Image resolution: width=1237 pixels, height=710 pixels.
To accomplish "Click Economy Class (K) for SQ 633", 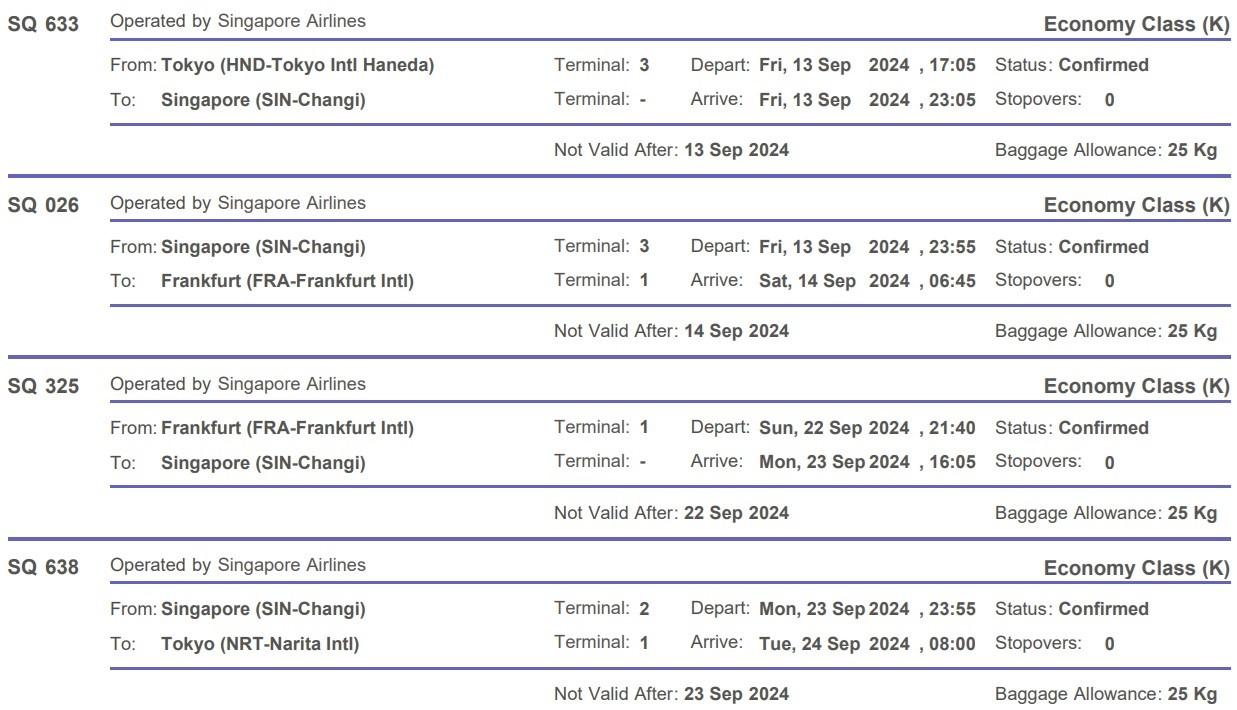I will 1136,25.
